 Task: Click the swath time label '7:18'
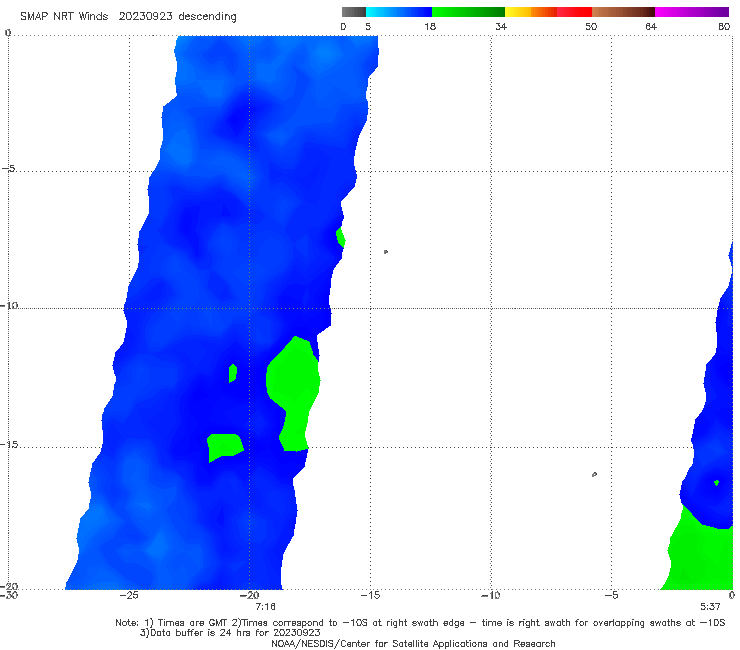(265, 607)
